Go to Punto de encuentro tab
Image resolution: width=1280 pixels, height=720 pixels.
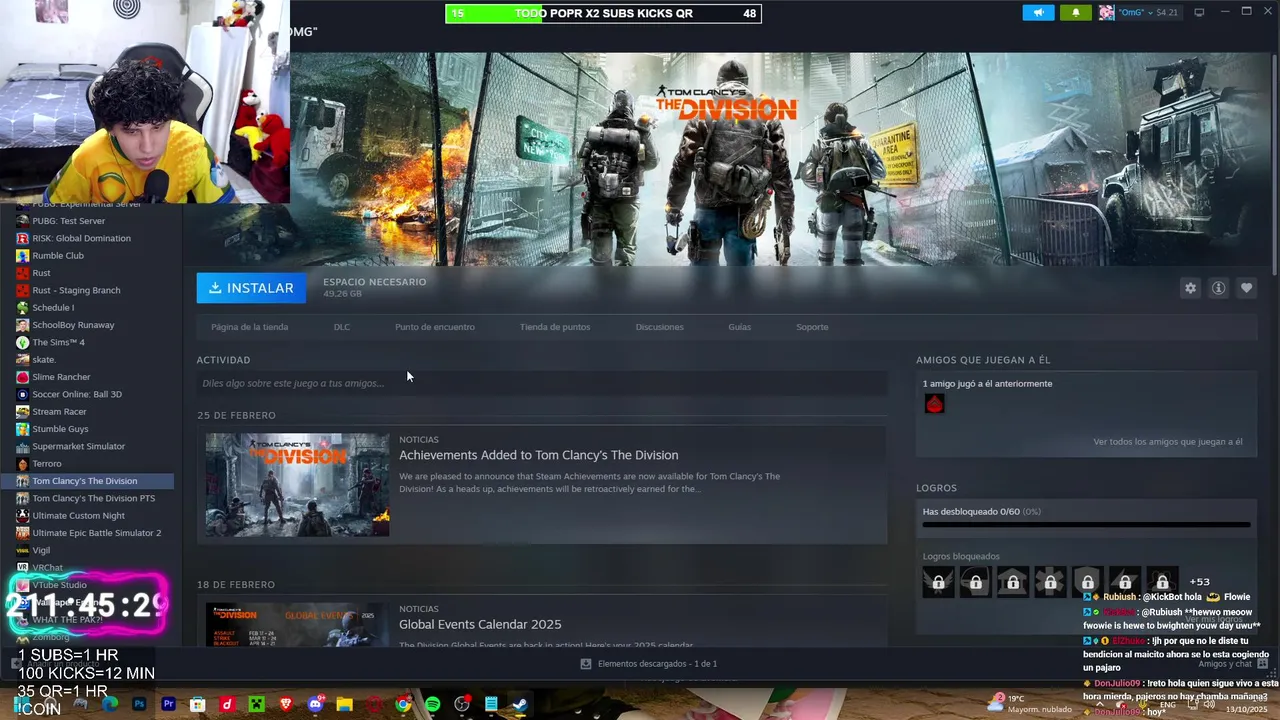(435, 327)
